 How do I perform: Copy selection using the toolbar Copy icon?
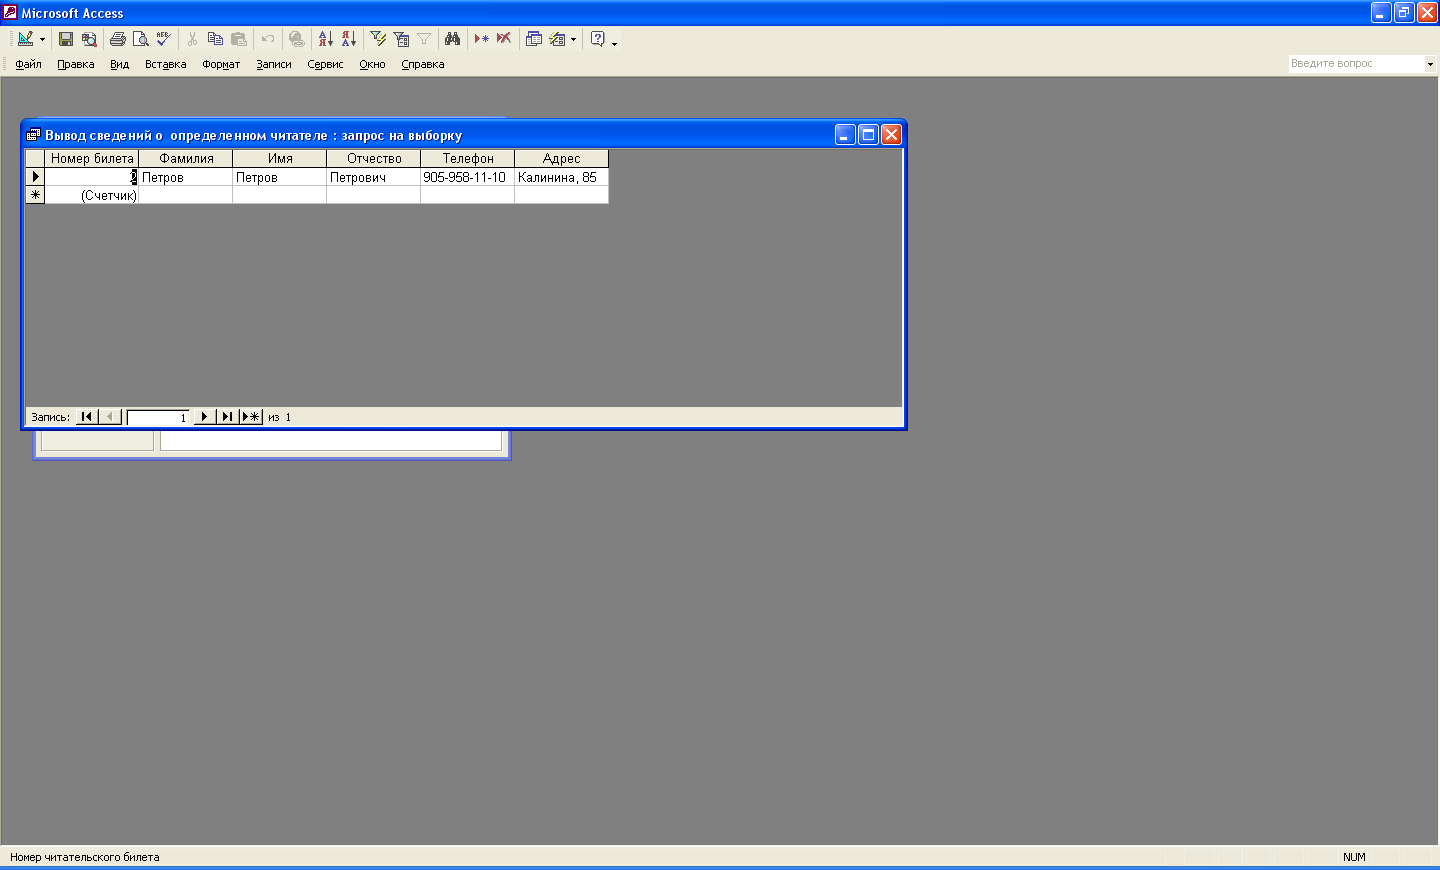[215, 39]
